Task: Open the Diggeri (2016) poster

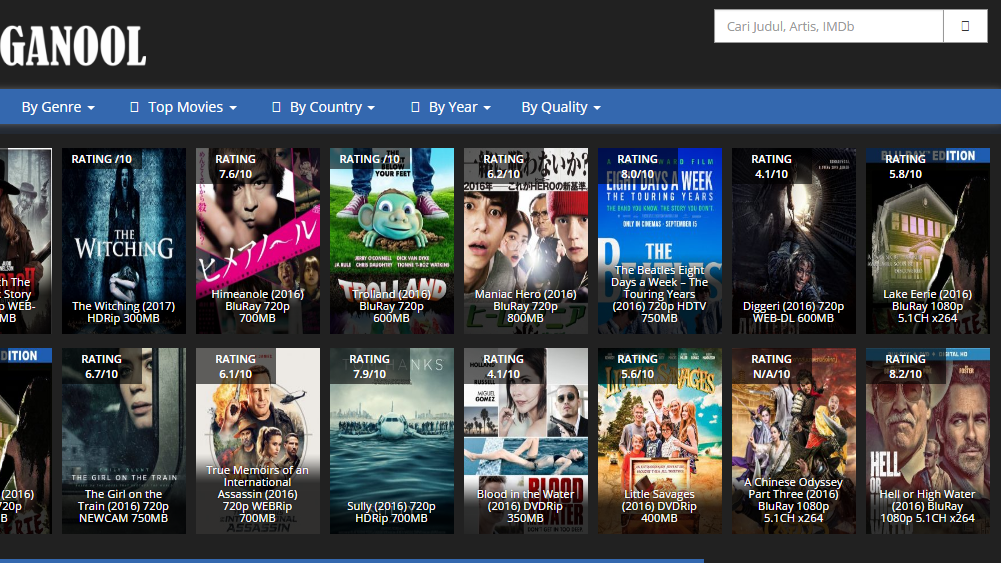Action: coord(794,241)
